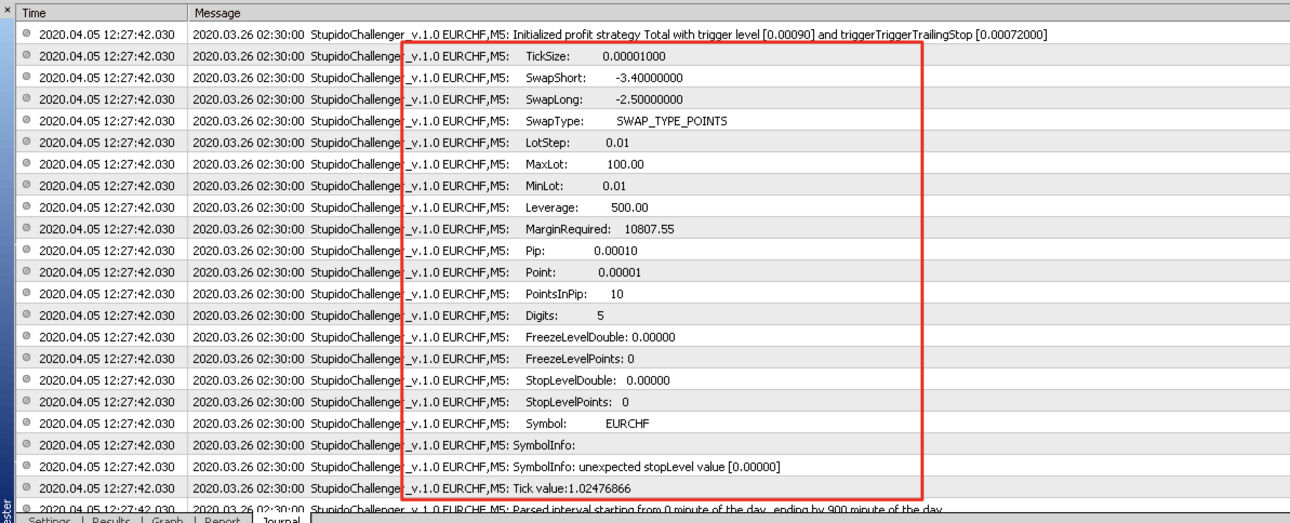Select the 'FreezeLevelDouble: 0.00000' log message
Viewport: 1290px width, 523px height.
[434, 337]
